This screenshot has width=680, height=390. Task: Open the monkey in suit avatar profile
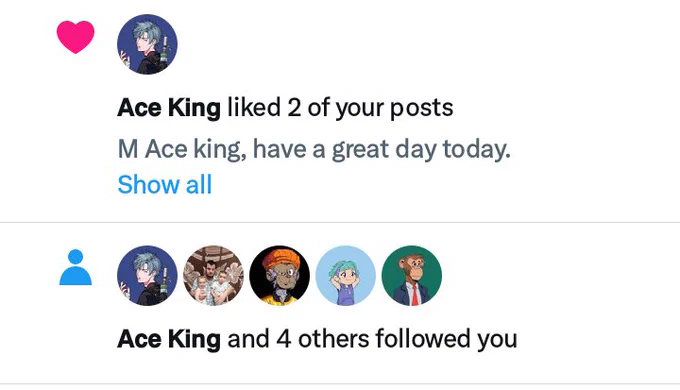(412, 276)
